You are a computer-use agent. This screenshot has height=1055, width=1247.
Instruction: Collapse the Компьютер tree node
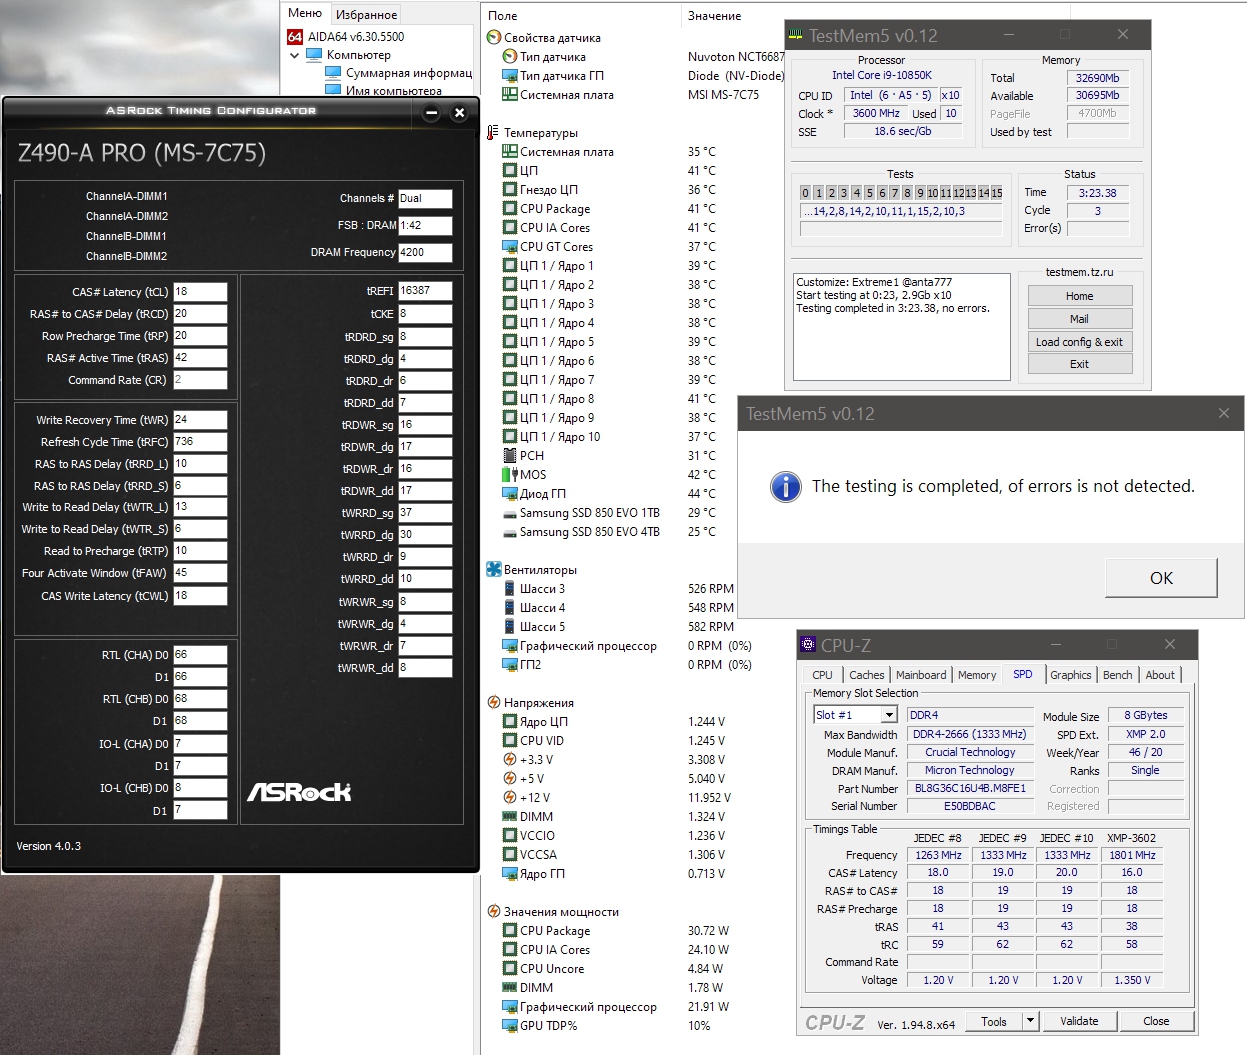295,56
